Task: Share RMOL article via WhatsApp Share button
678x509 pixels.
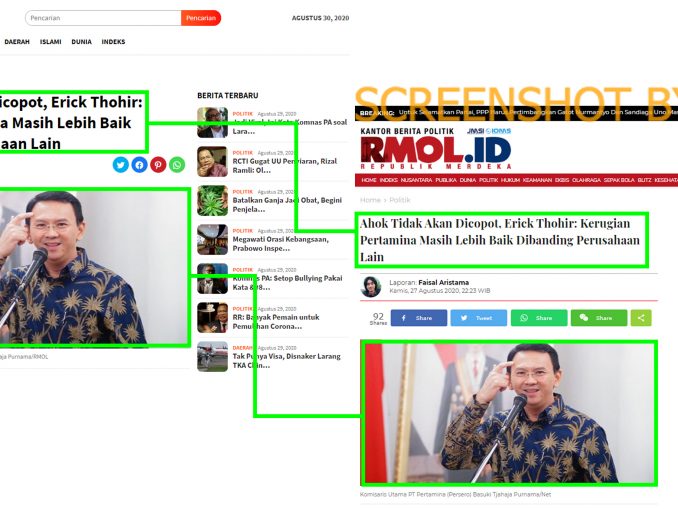Action: tap(539, 318)
